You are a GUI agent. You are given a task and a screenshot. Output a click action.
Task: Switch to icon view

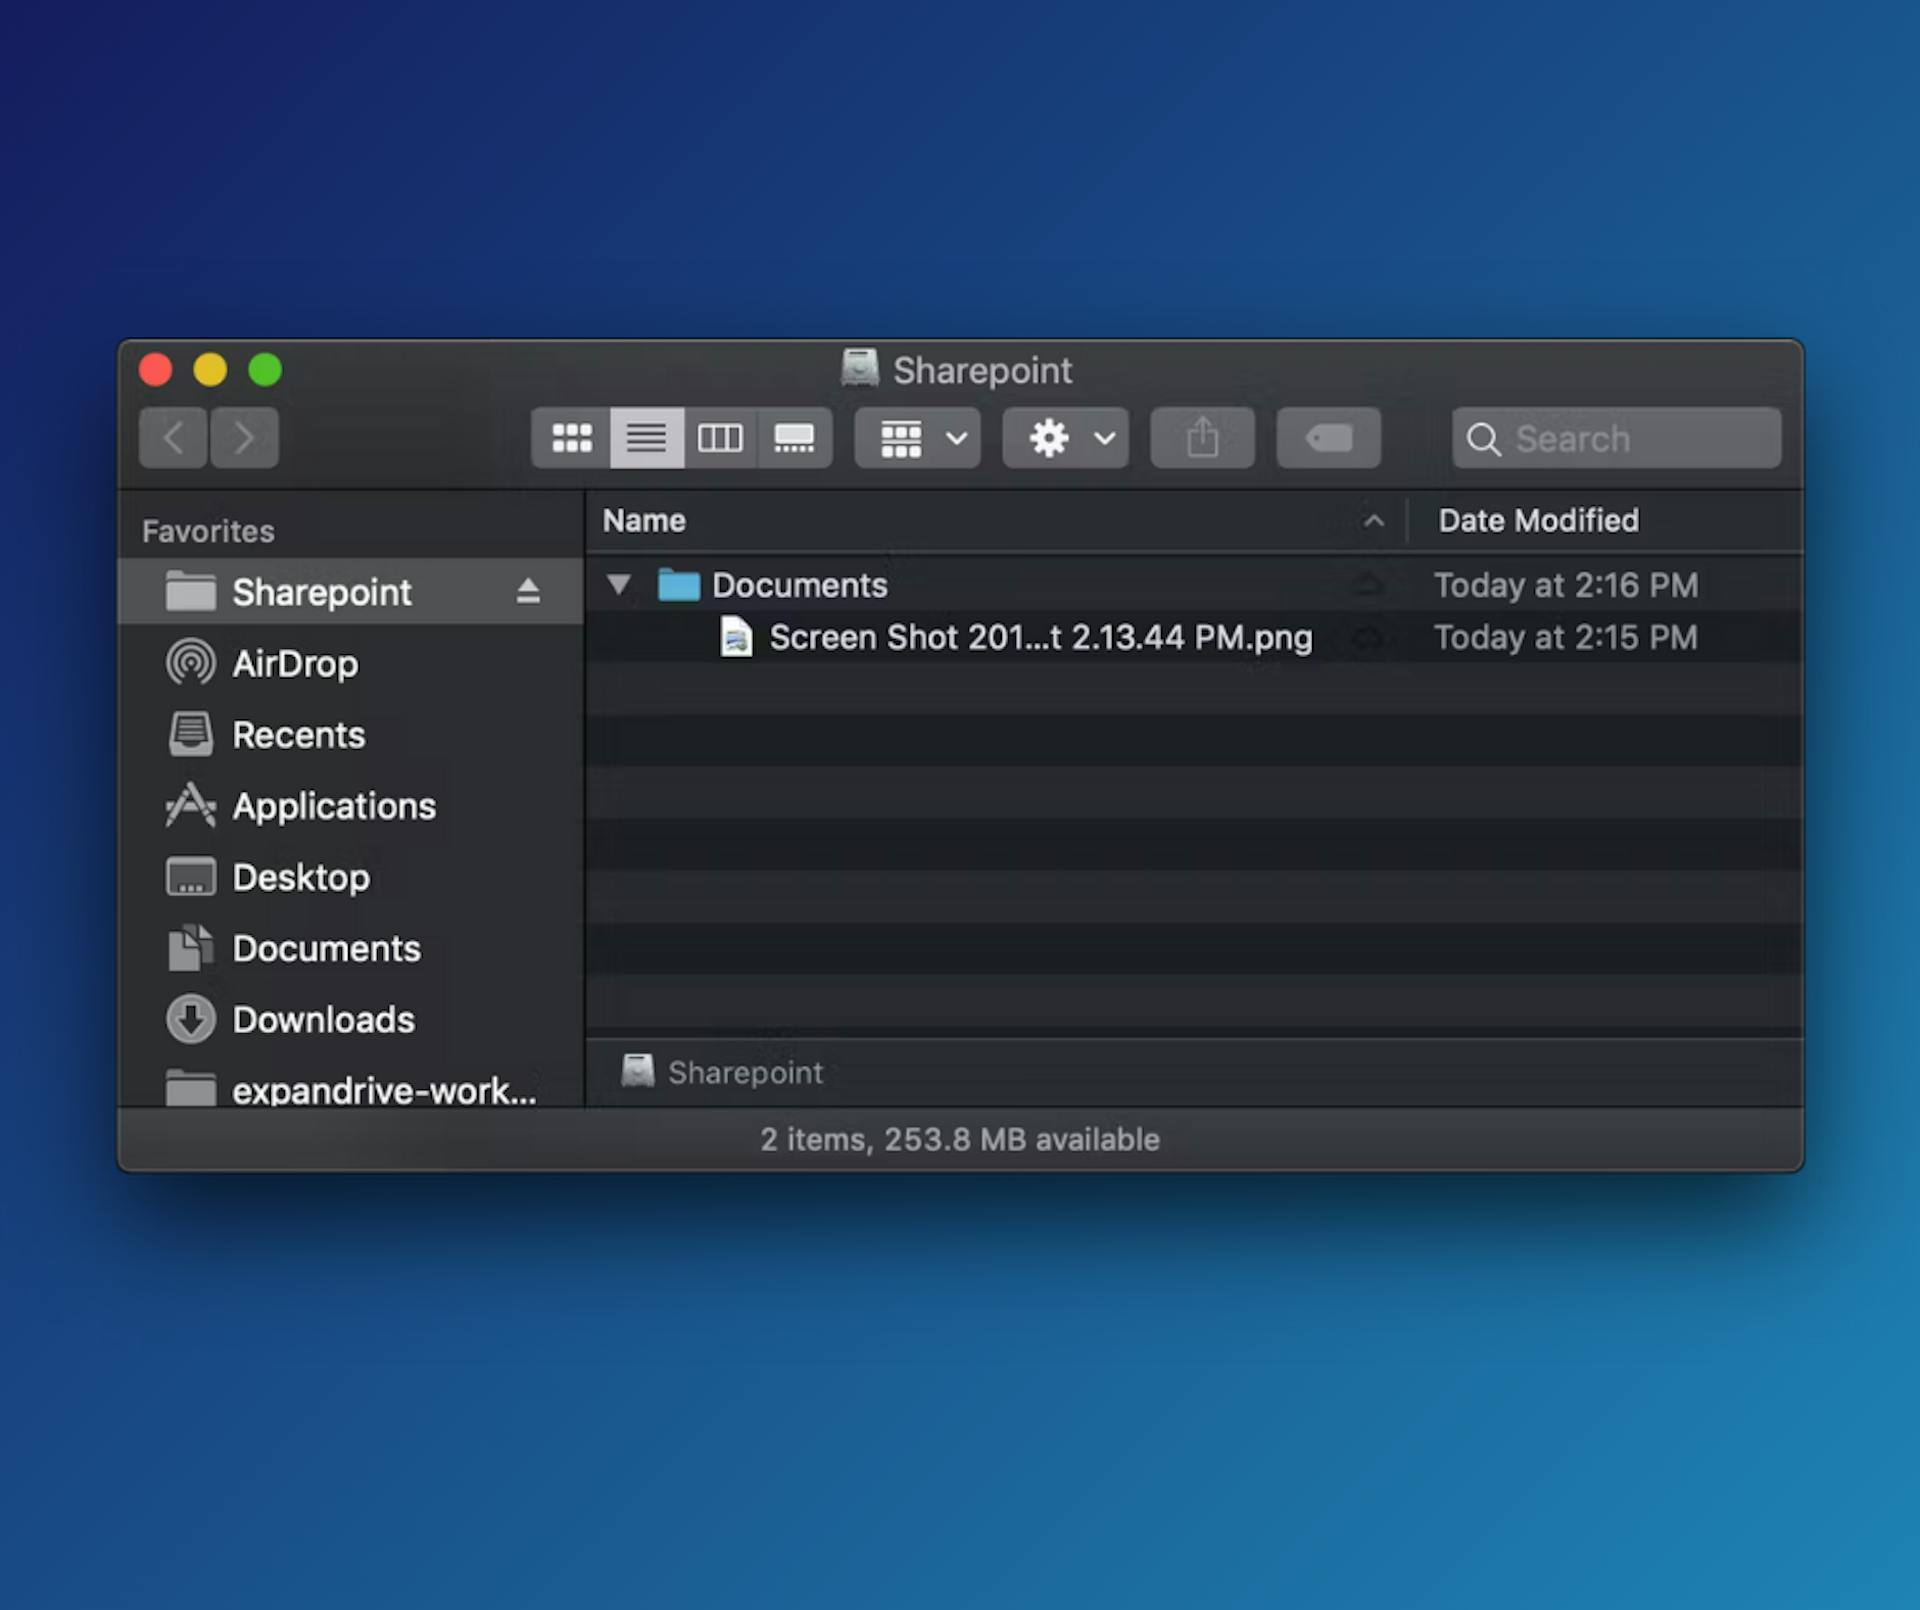tap(572, 438)
